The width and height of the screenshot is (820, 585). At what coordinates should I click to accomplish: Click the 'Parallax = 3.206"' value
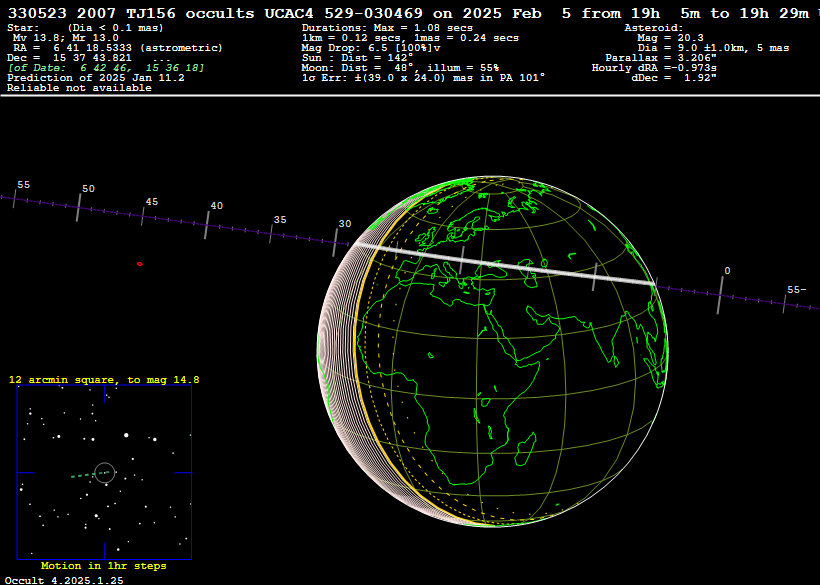pyautogui.click(x=661, y=58)
